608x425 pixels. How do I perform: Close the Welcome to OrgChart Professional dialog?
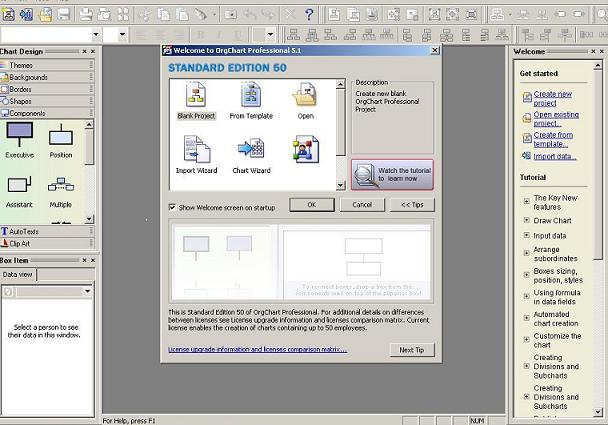[435, 50]
